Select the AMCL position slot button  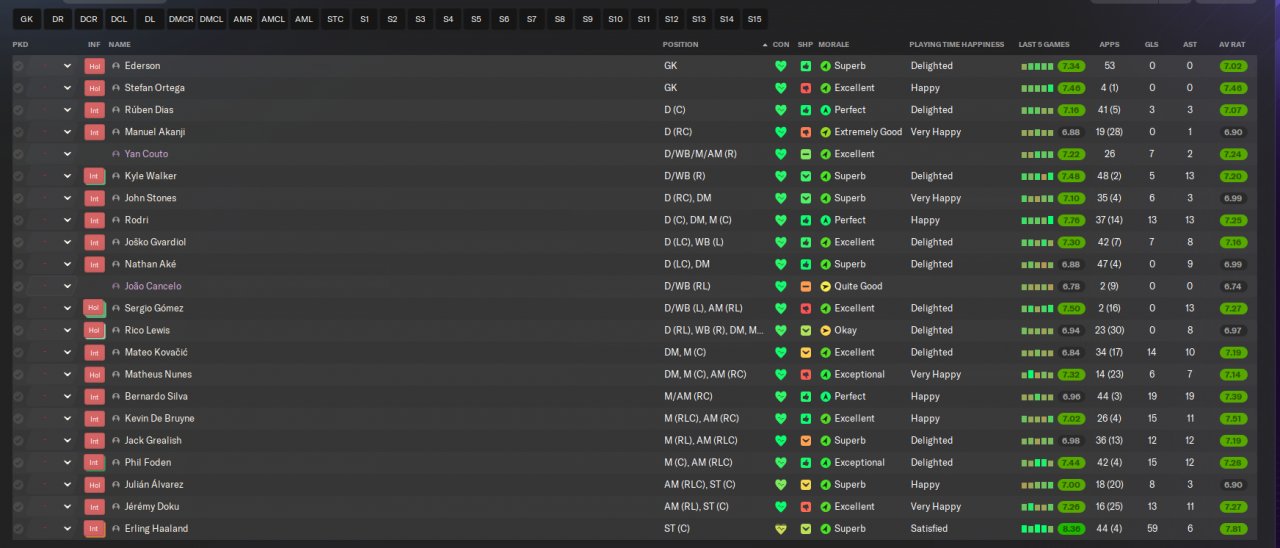pos(273,19)
